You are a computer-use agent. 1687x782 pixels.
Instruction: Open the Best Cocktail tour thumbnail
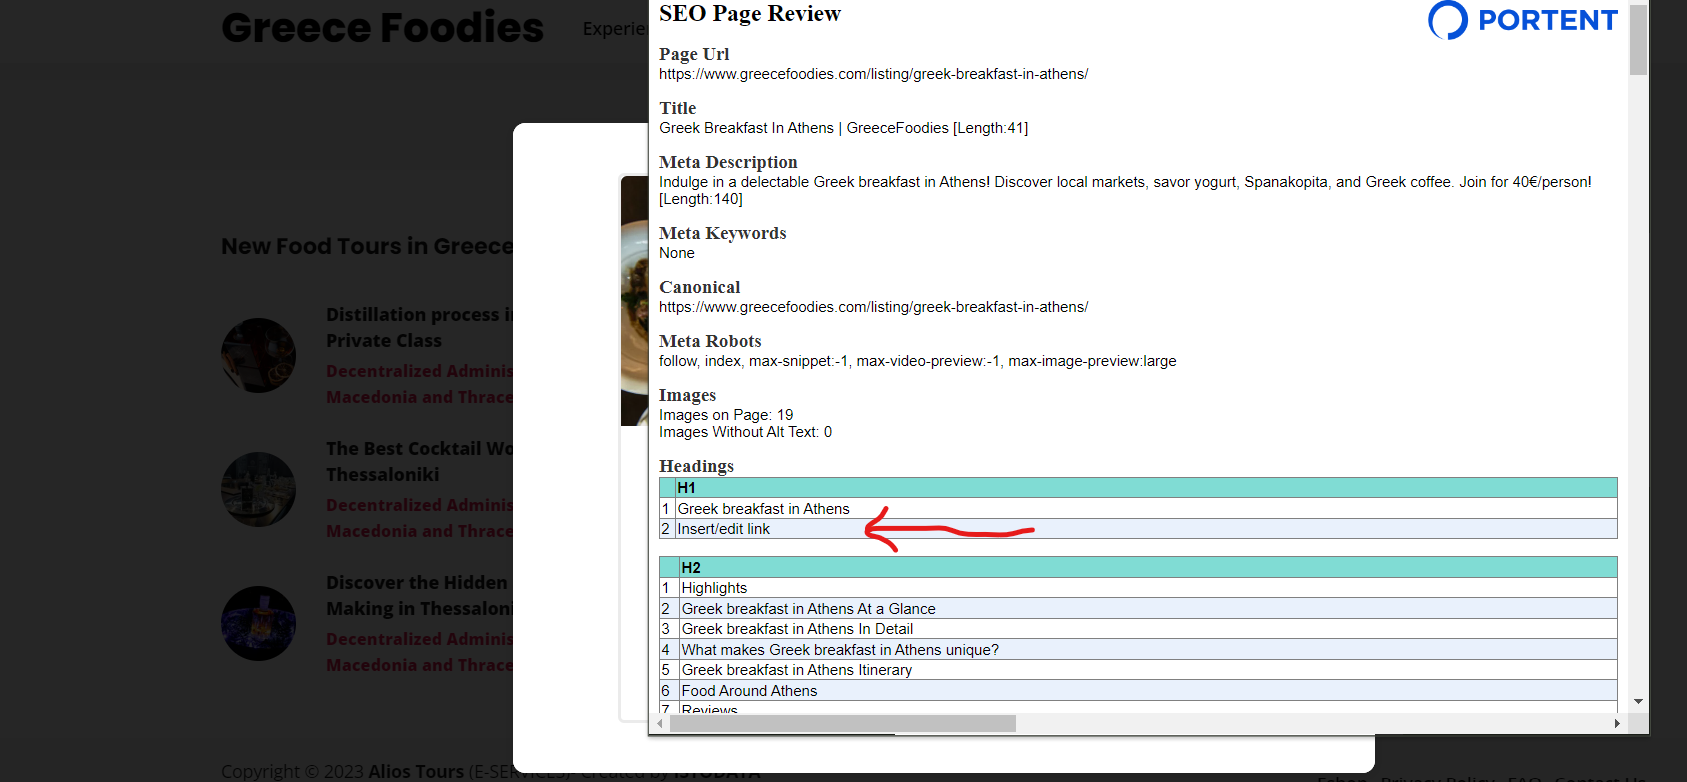[258, 489]
